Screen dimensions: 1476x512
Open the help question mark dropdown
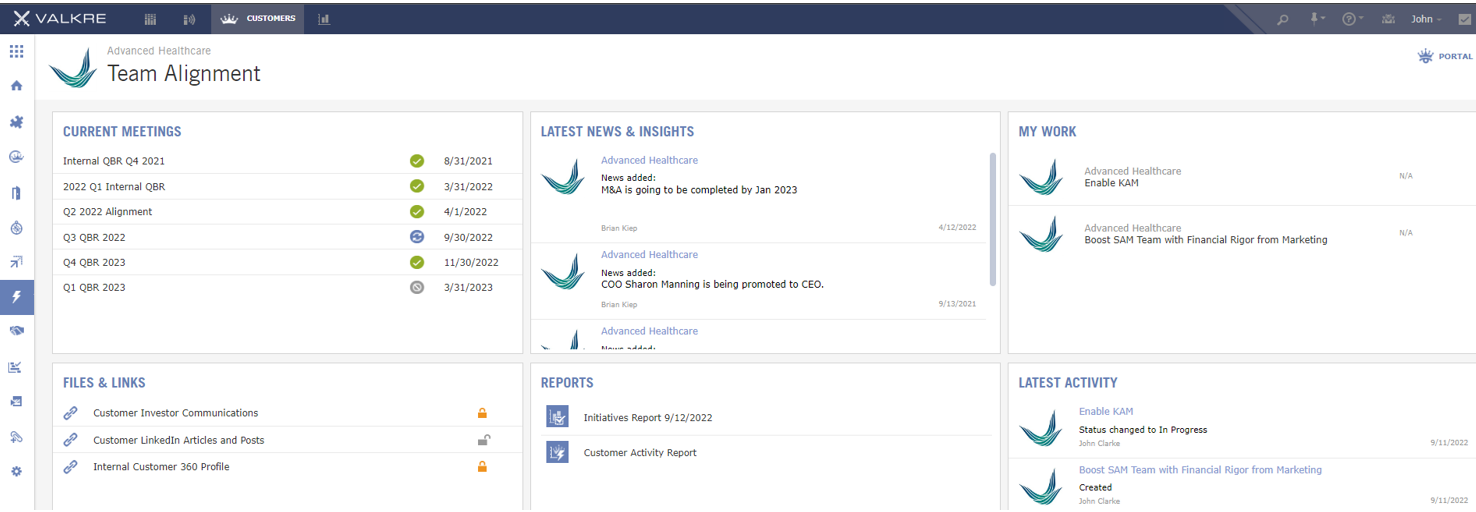click(x=1352, y=19)
